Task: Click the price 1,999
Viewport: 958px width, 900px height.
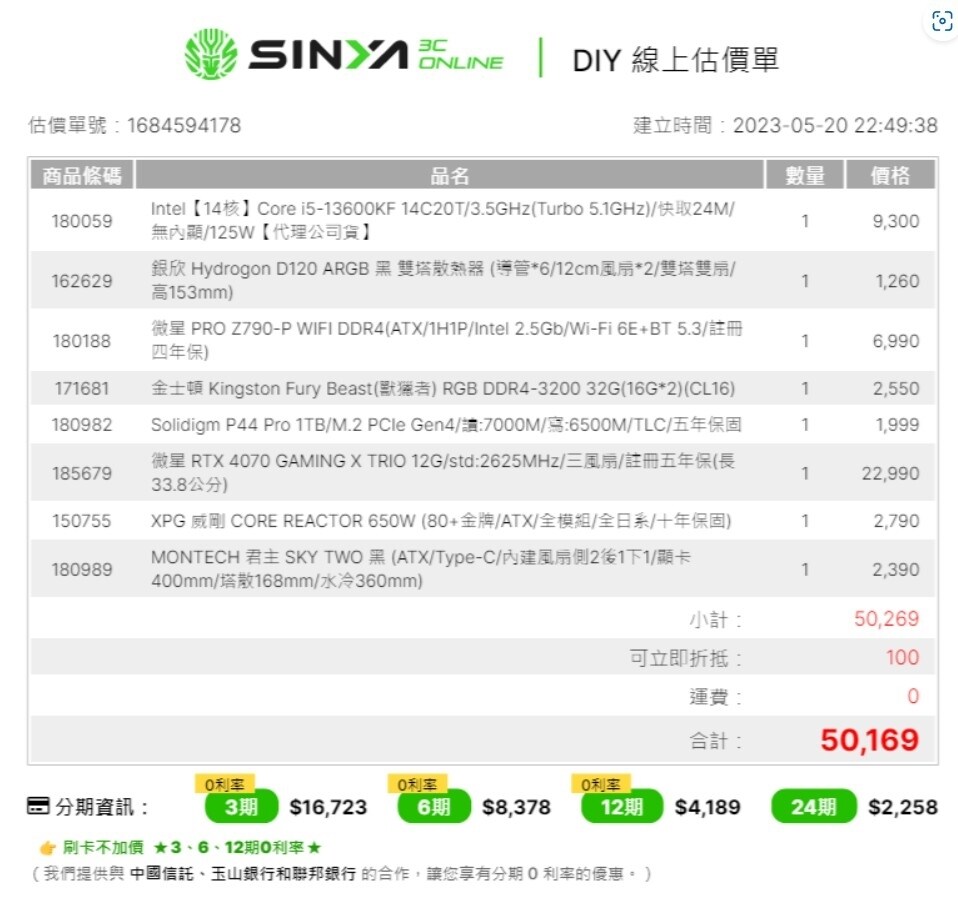Action: [x=897, y=425]
